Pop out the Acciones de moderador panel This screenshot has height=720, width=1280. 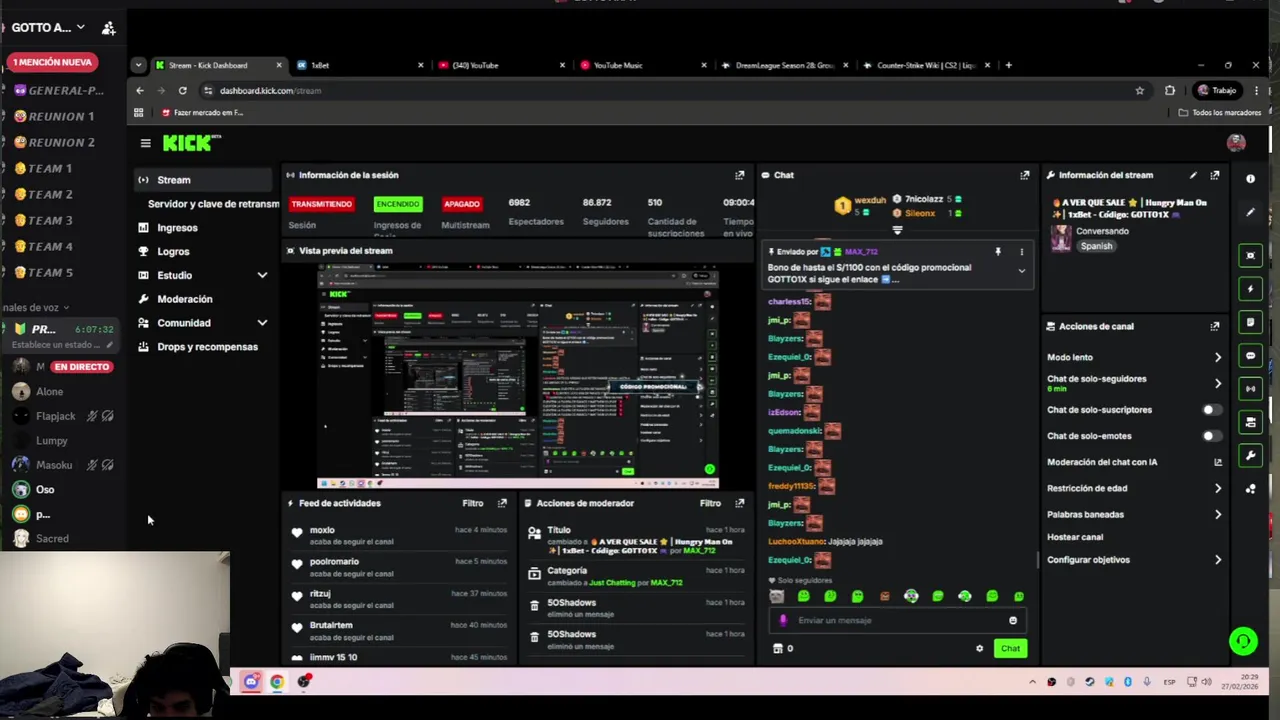coord(740,503)
